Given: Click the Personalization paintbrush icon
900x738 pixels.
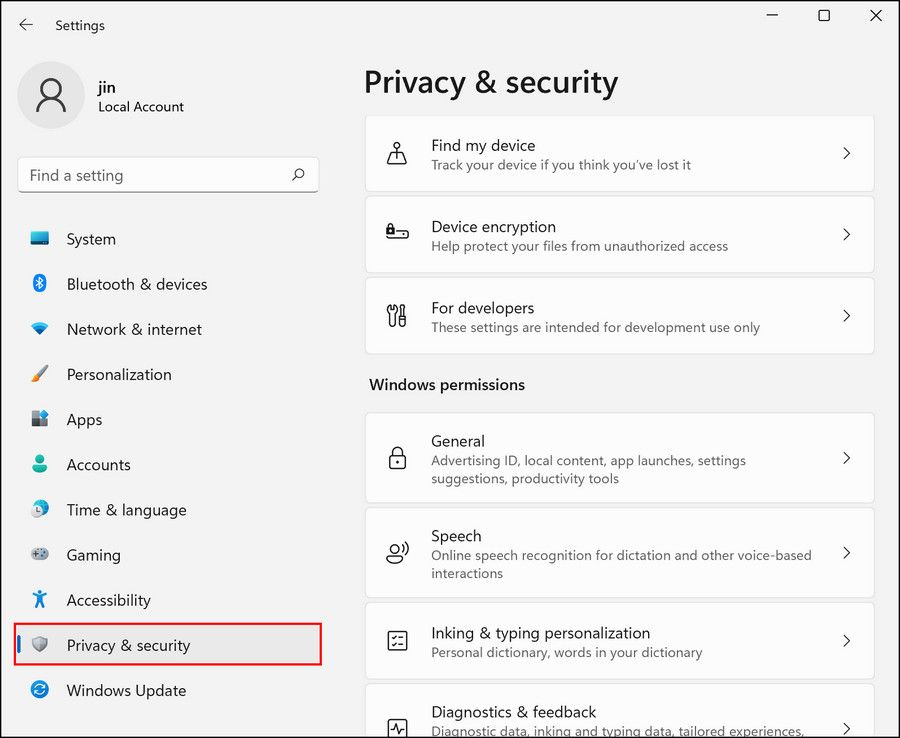Looking at the screenshot, I should pyautogui.click(x=41, y=374).
